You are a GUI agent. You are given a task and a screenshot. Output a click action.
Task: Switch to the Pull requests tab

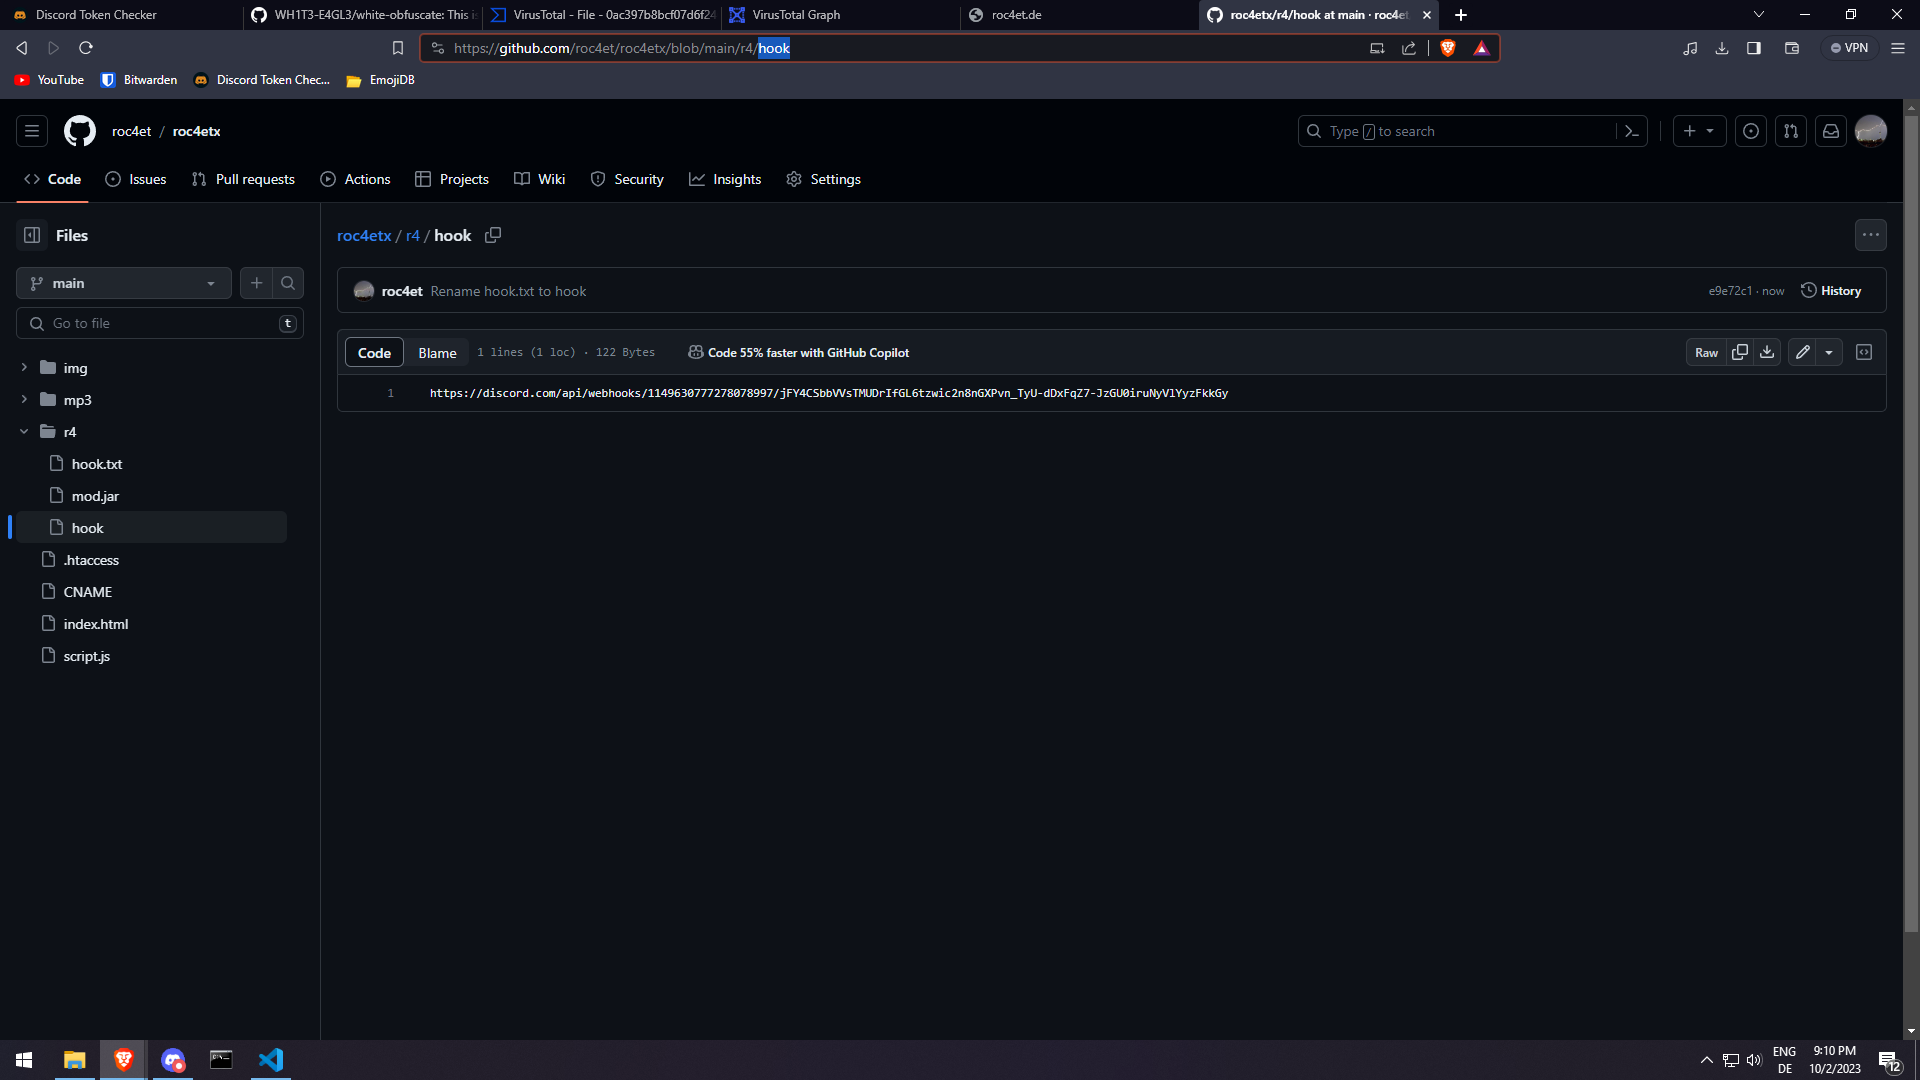pos(243,179)
